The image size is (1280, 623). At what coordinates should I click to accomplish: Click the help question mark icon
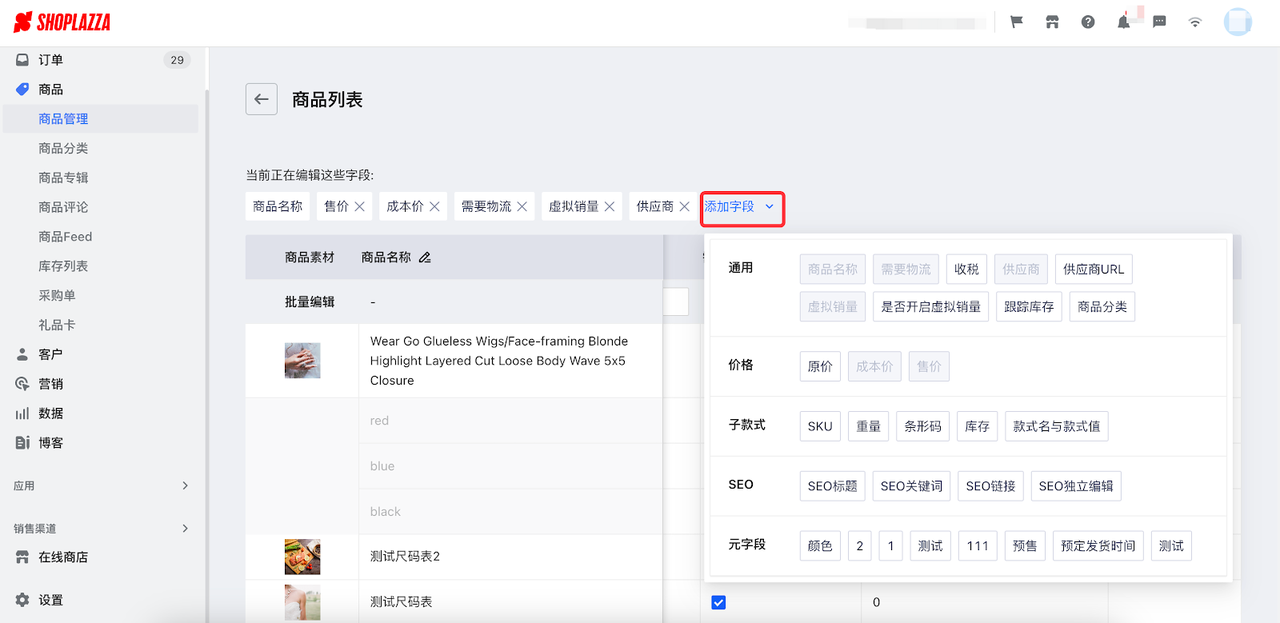click(x=1087, y=21)
